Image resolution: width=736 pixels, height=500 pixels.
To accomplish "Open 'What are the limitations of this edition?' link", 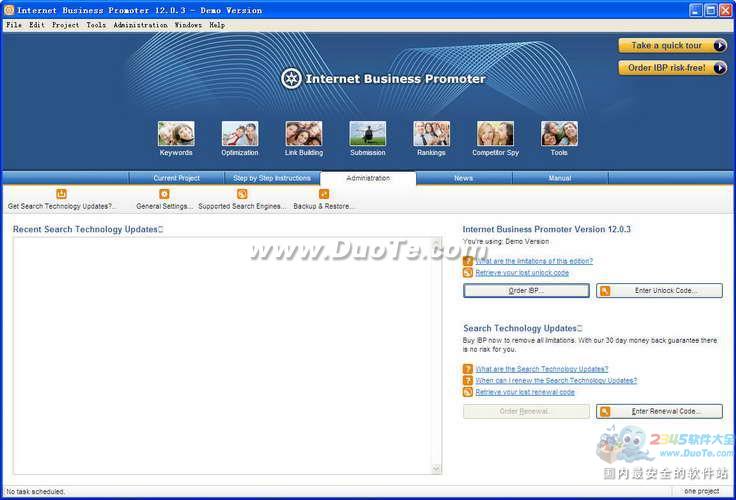I will pyautogui.click(x=534, y=261).
